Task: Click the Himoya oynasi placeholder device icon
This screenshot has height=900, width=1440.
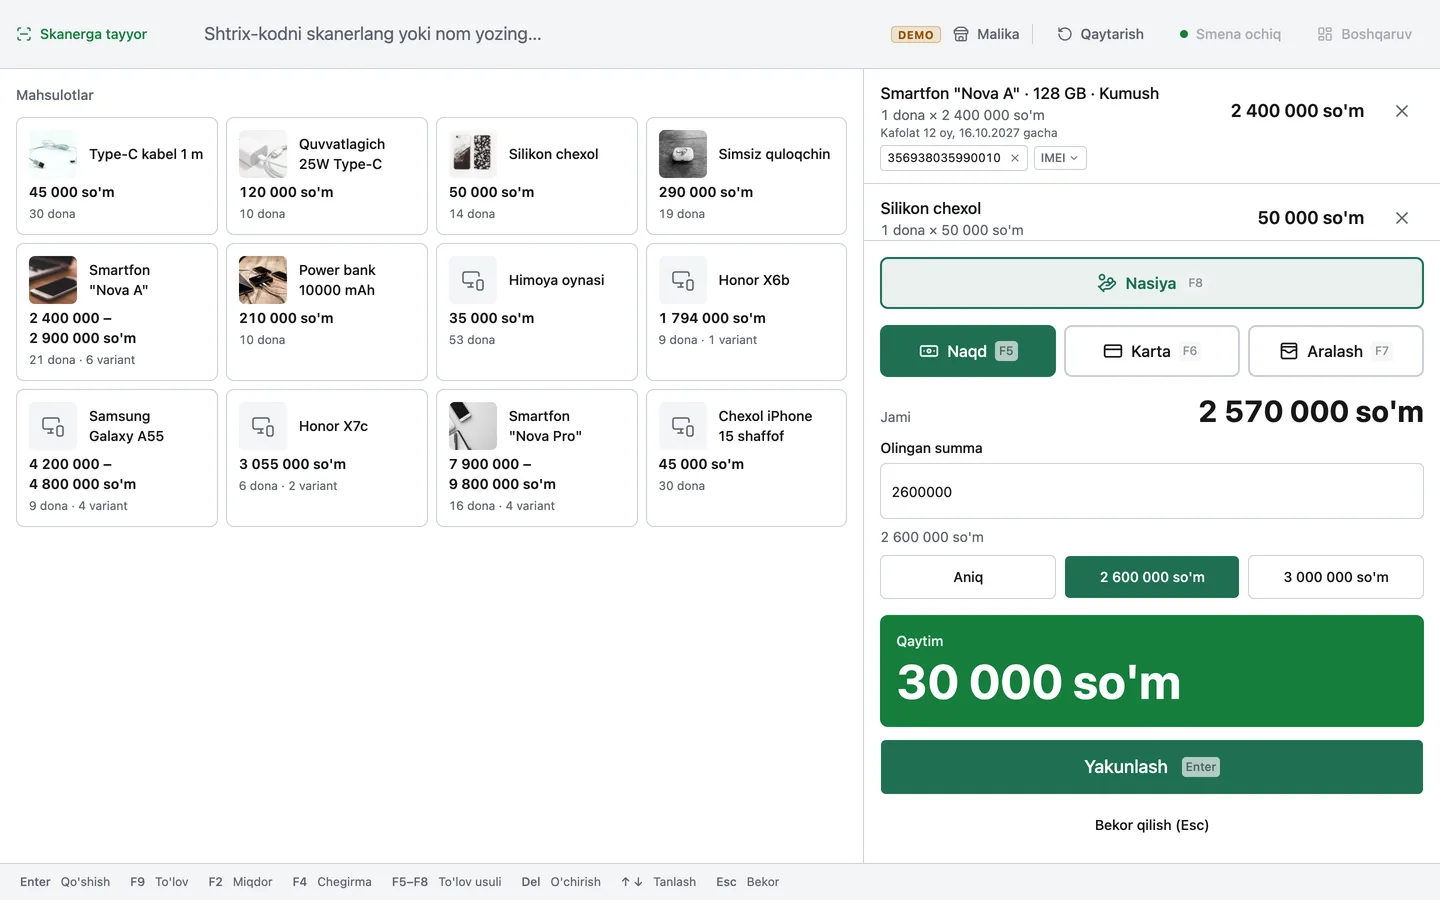Action: coord(473,280)
